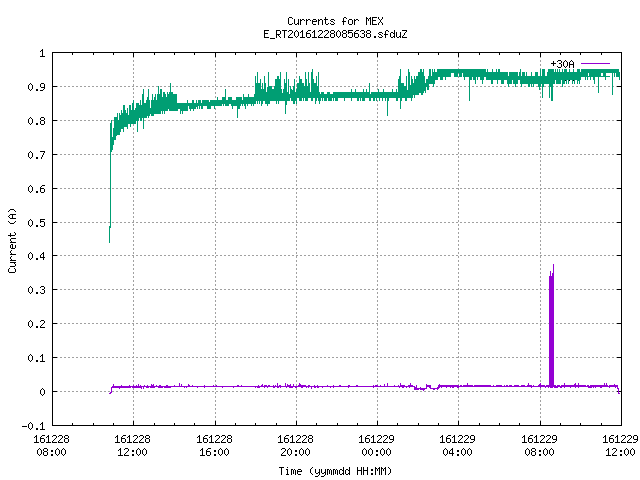Click the x-axis label 161229 00:00

click(x=376, y=446)
